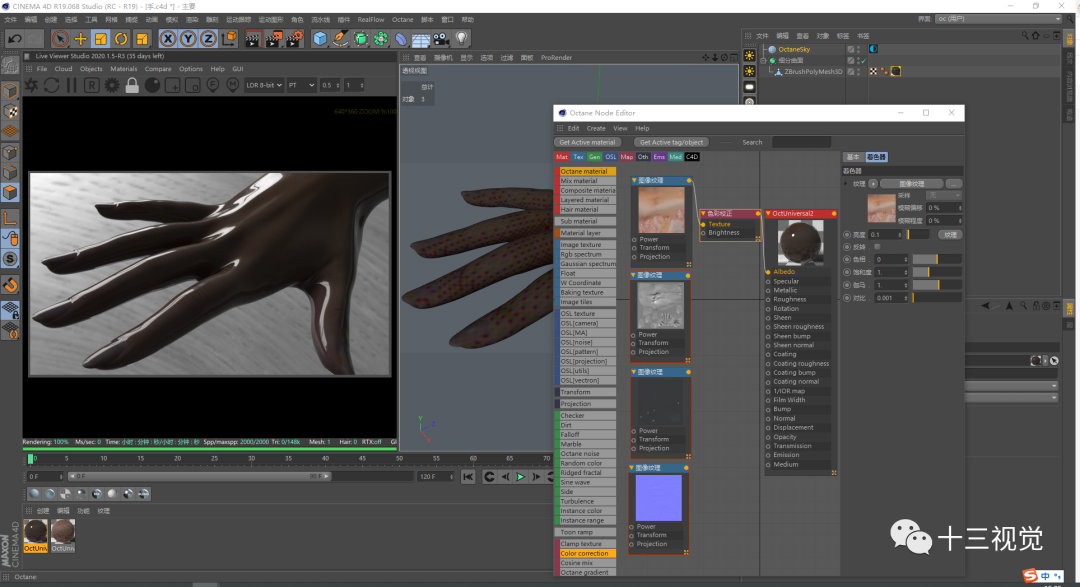Click the Node Editor Search field
The height and width of the screenshot is (587, 1080).
(x=802, y=143)
